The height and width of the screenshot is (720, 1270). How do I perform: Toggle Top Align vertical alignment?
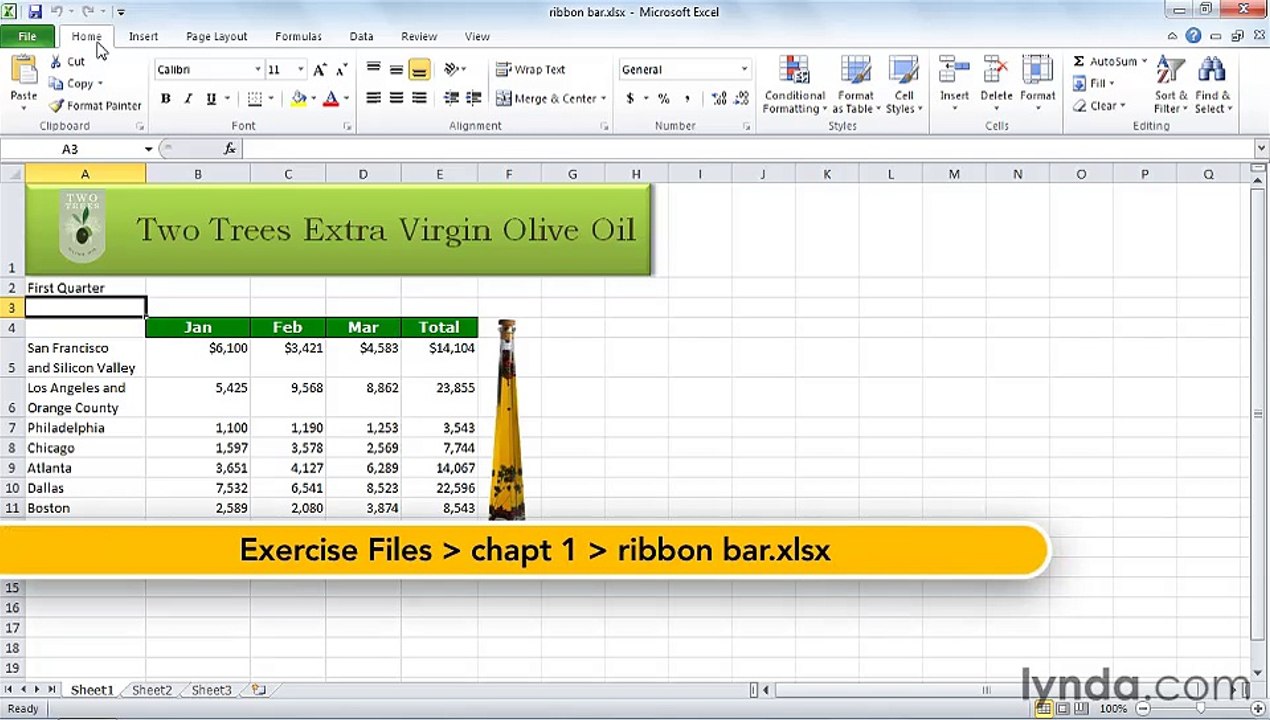coord(373,70)
